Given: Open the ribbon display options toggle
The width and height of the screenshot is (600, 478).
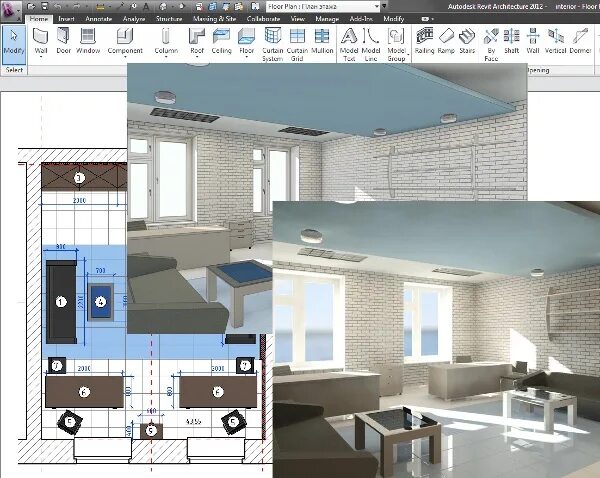Looking at the screenshot, I should click(x=427, y=19).
